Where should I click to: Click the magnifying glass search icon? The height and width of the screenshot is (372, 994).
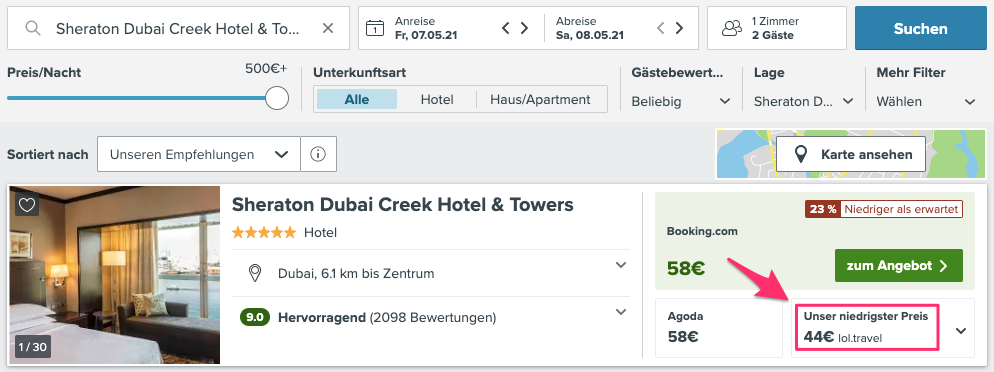[x=33, y=28]
